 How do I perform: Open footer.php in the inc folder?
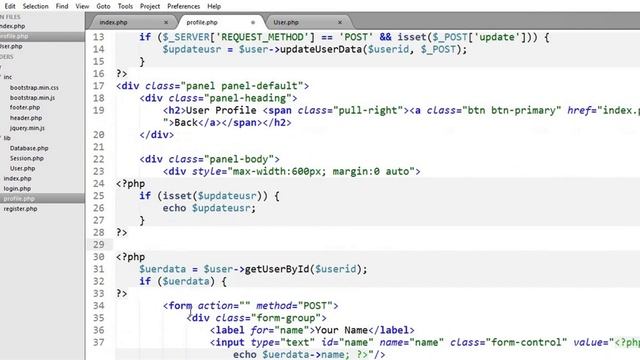[25, 107]
